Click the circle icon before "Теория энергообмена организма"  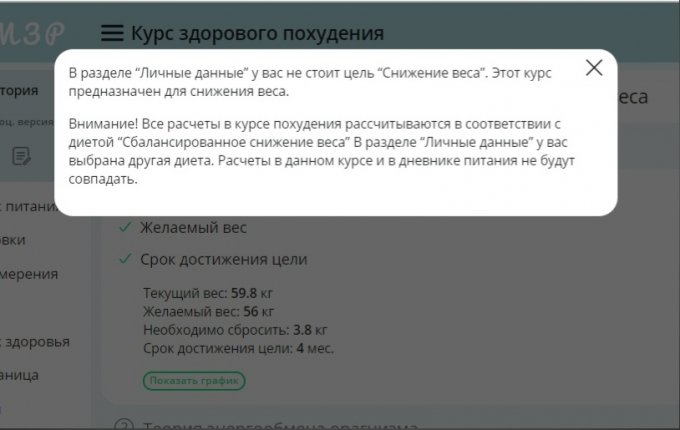[124, 422]
